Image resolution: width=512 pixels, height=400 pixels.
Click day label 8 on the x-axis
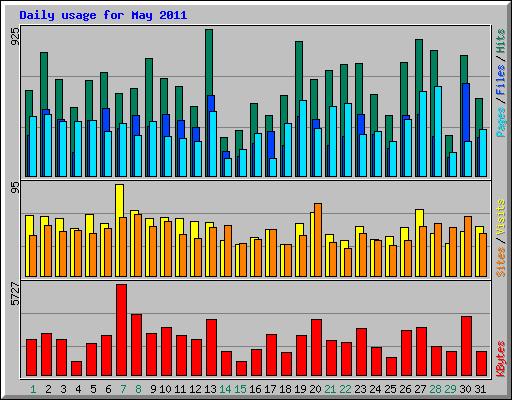point(138,389)
